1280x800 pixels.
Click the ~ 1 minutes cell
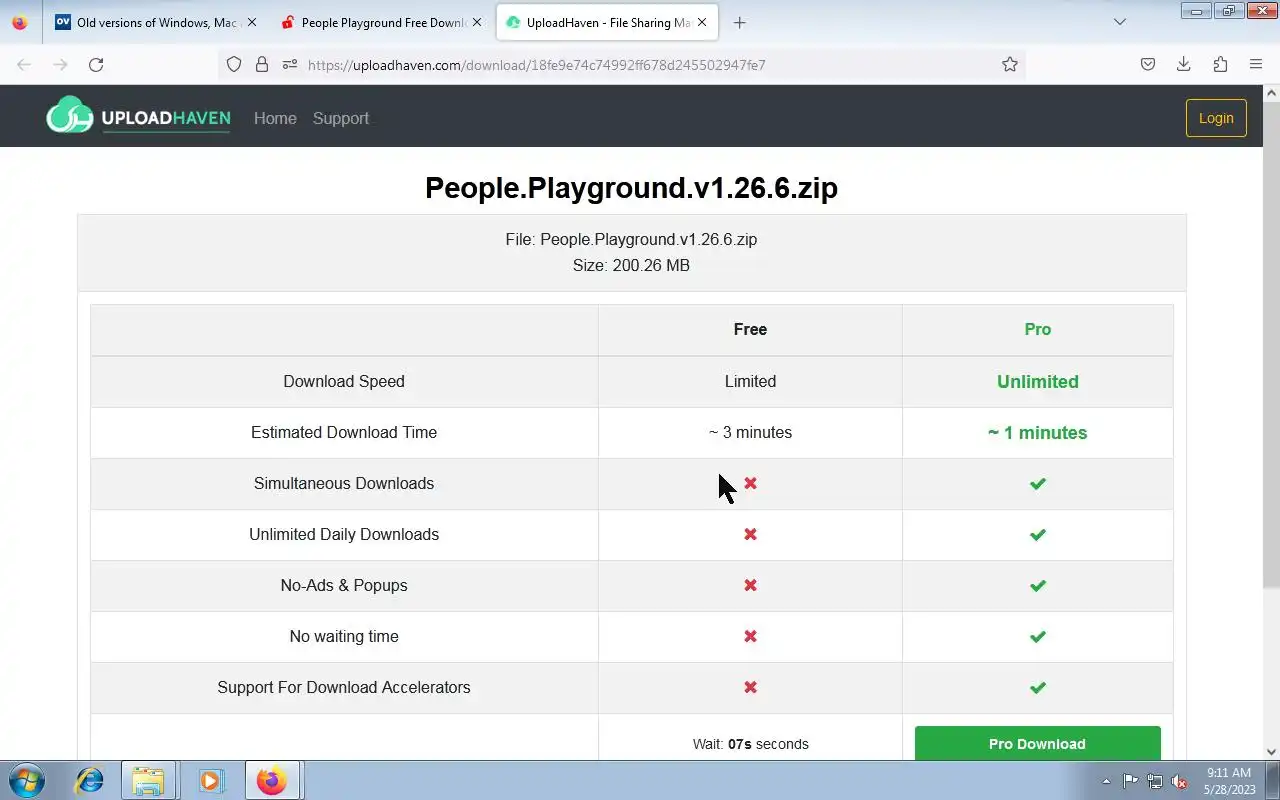[1038, 432]
